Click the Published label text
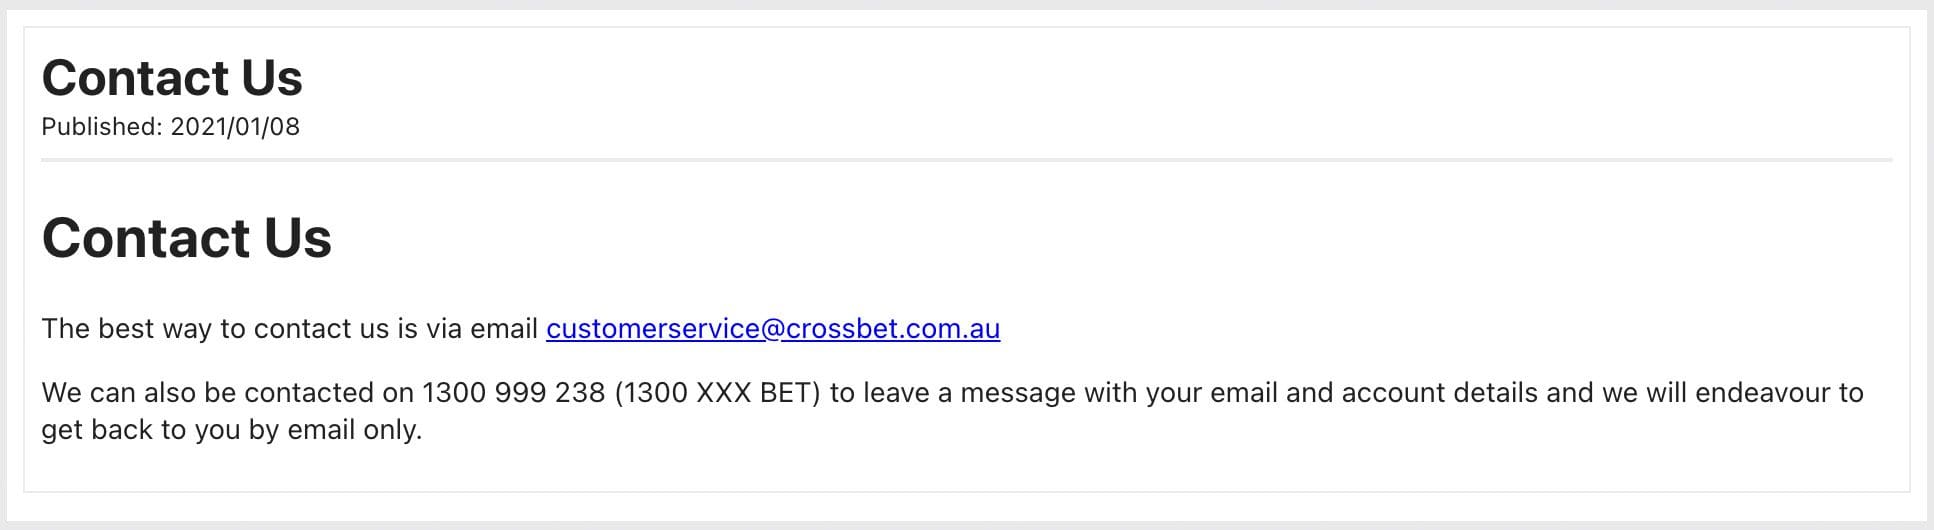Image resolution: width=1934 pixels, height=530 pixels. coord(101,127)
